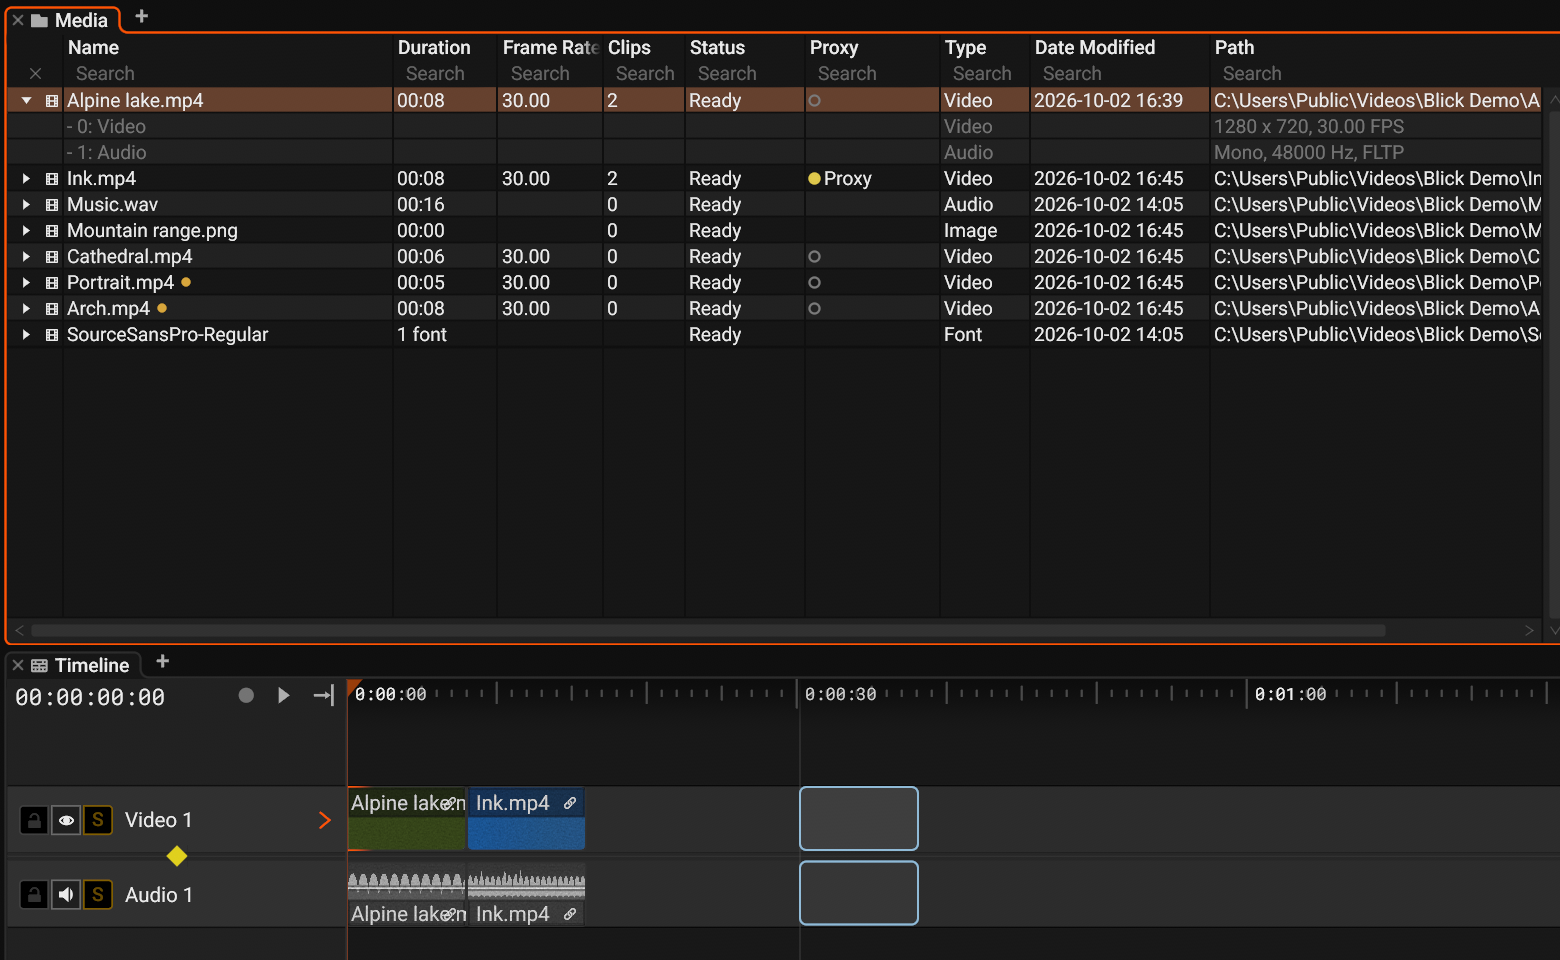Sort media by Status column header
Image resolution: width=1560 pixels, height=960 pixels.
717,47
